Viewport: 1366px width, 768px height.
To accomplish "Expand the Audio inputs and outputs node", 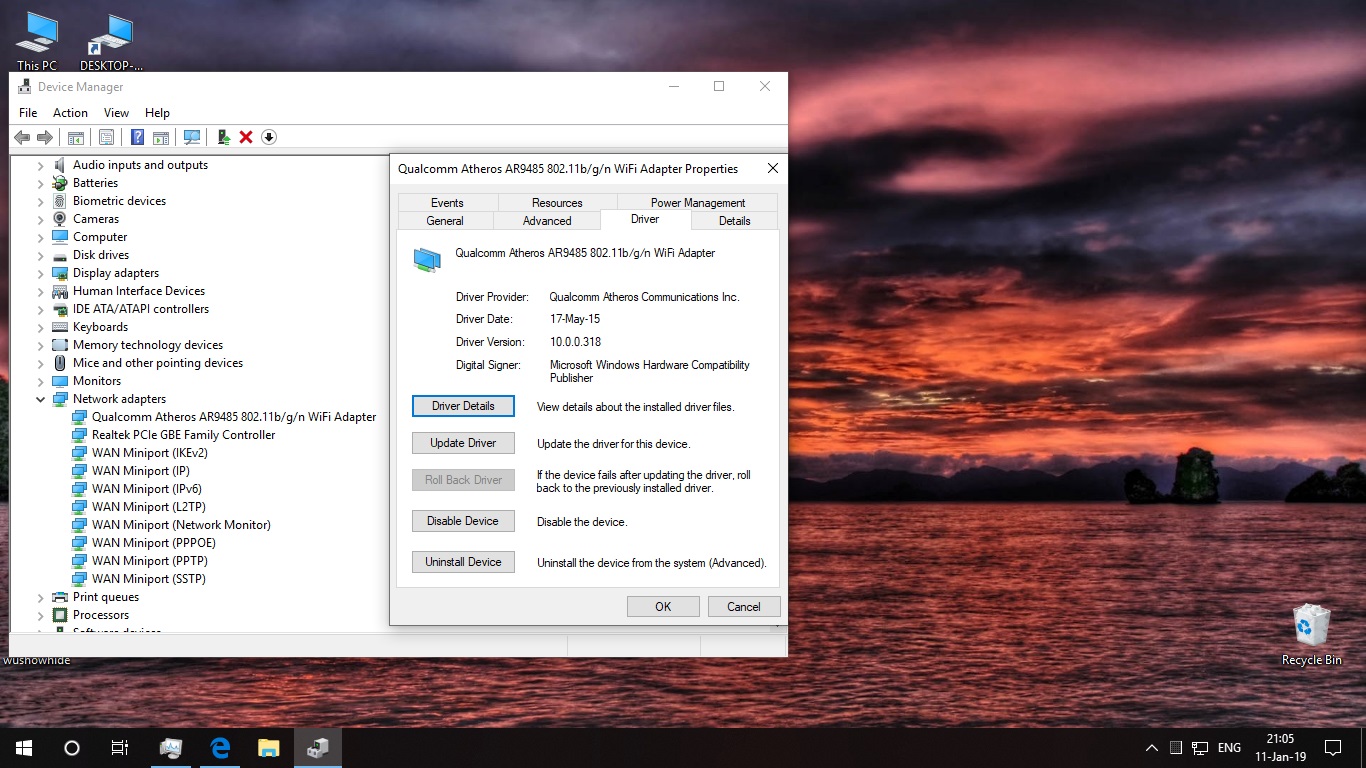I will coord(41,165).
